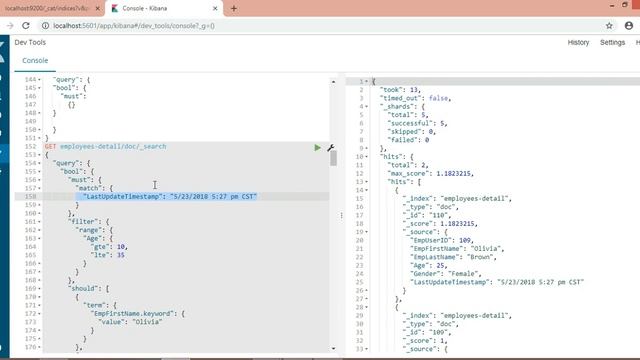Click "_id": "109" in response

click(x=427, y=332)
